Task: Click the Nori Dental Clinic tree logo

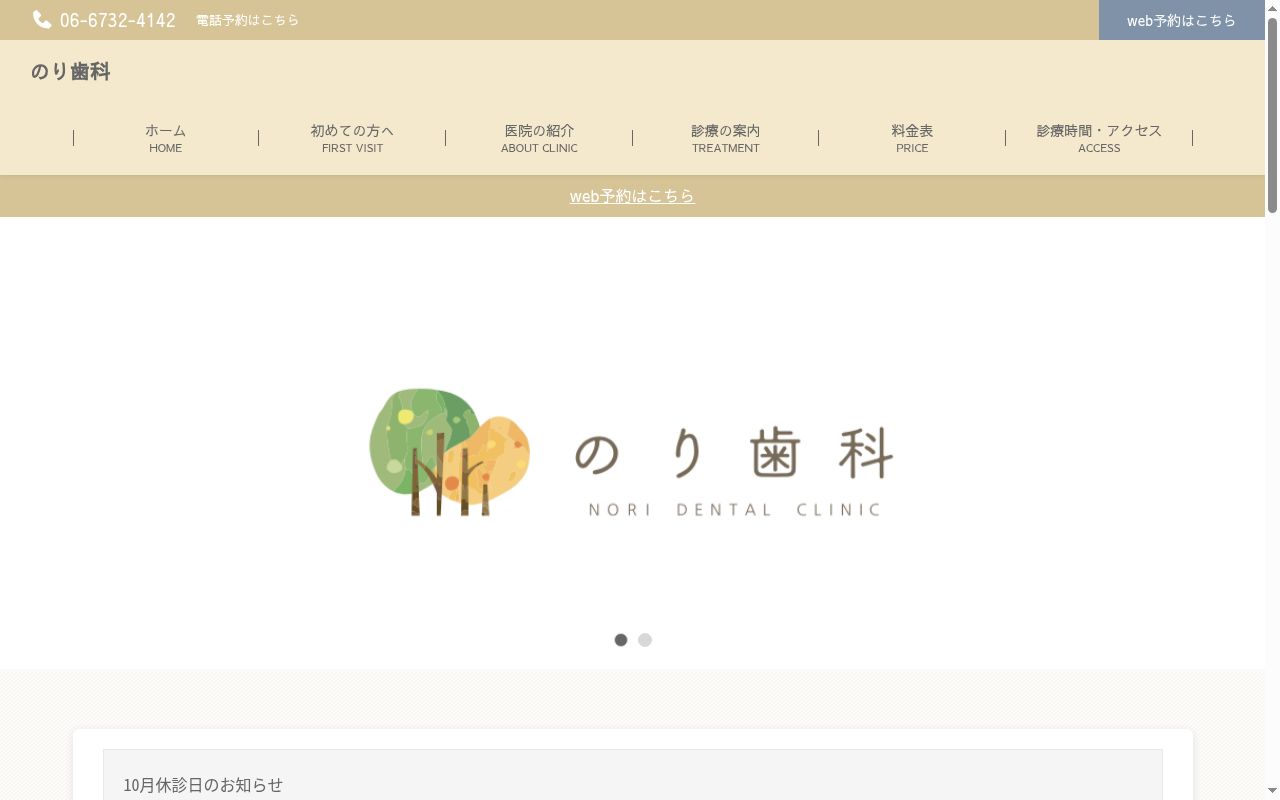Action: [450, 452]
